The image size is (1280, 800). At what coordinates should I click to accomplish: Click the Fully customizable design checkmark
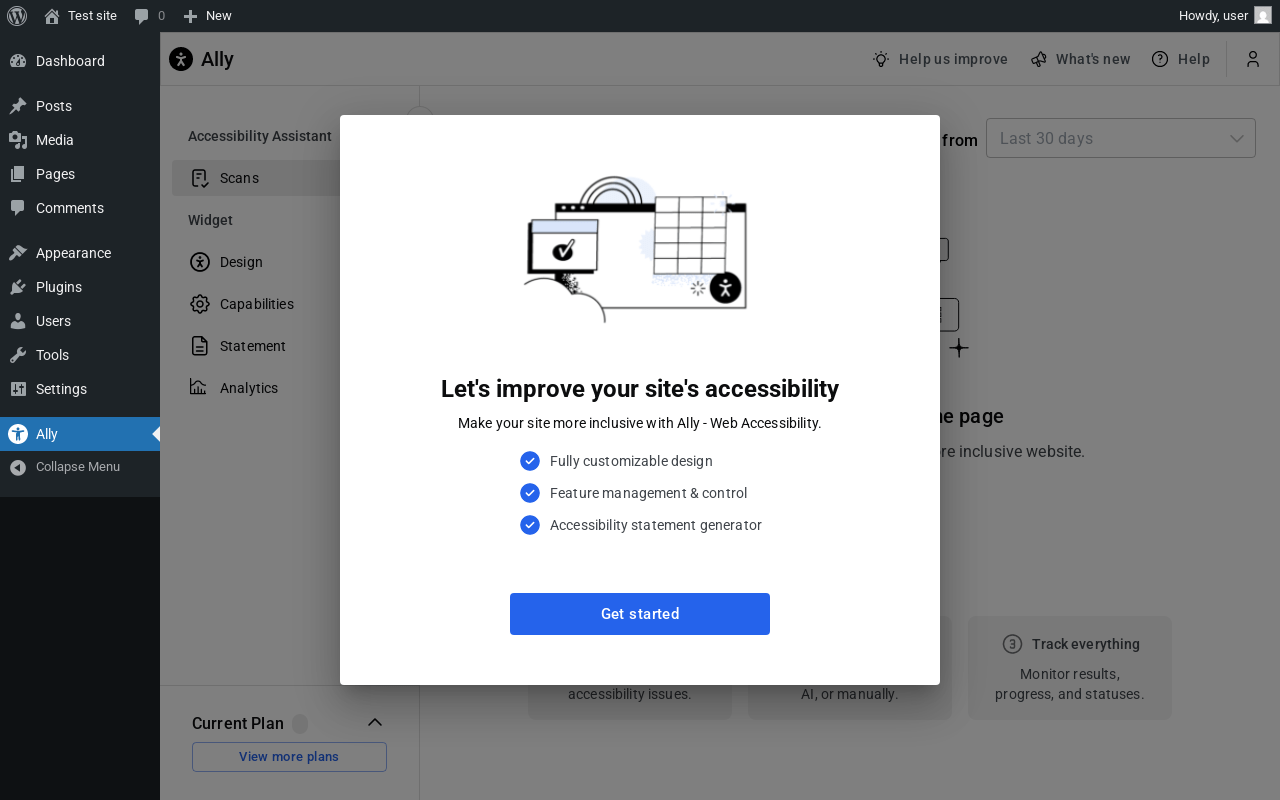[530, 461]
